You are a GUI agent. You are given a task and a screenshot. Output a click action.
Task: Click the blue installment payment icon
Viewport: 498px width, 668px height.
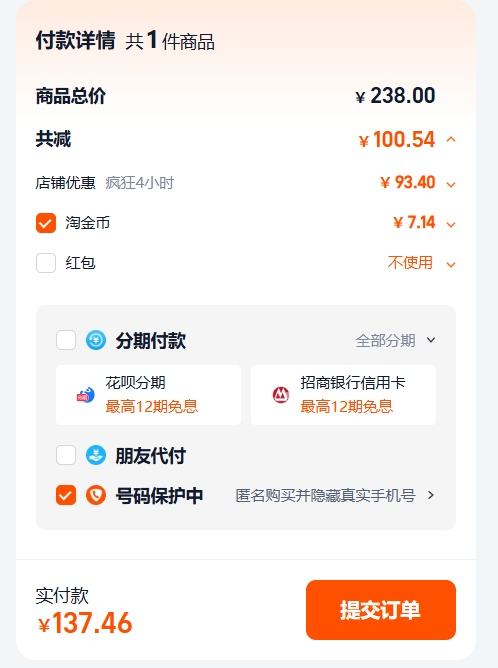coord(96,340)
